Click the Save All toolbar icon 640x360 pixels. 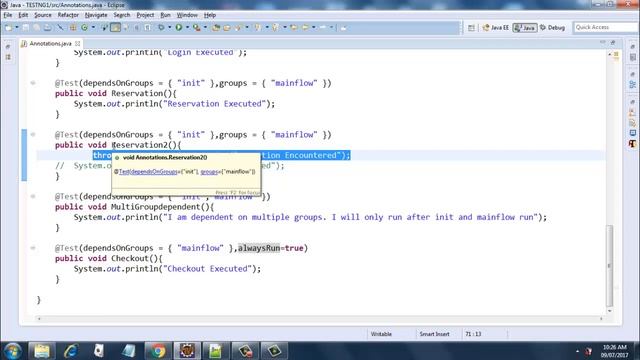click(36, 27)
